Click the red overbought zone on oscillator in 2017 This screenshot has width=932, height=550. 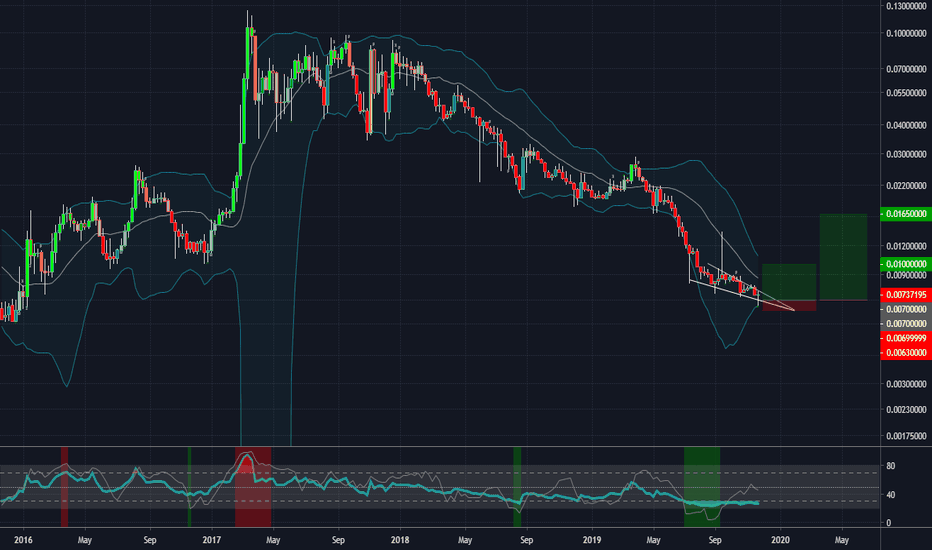253,486
